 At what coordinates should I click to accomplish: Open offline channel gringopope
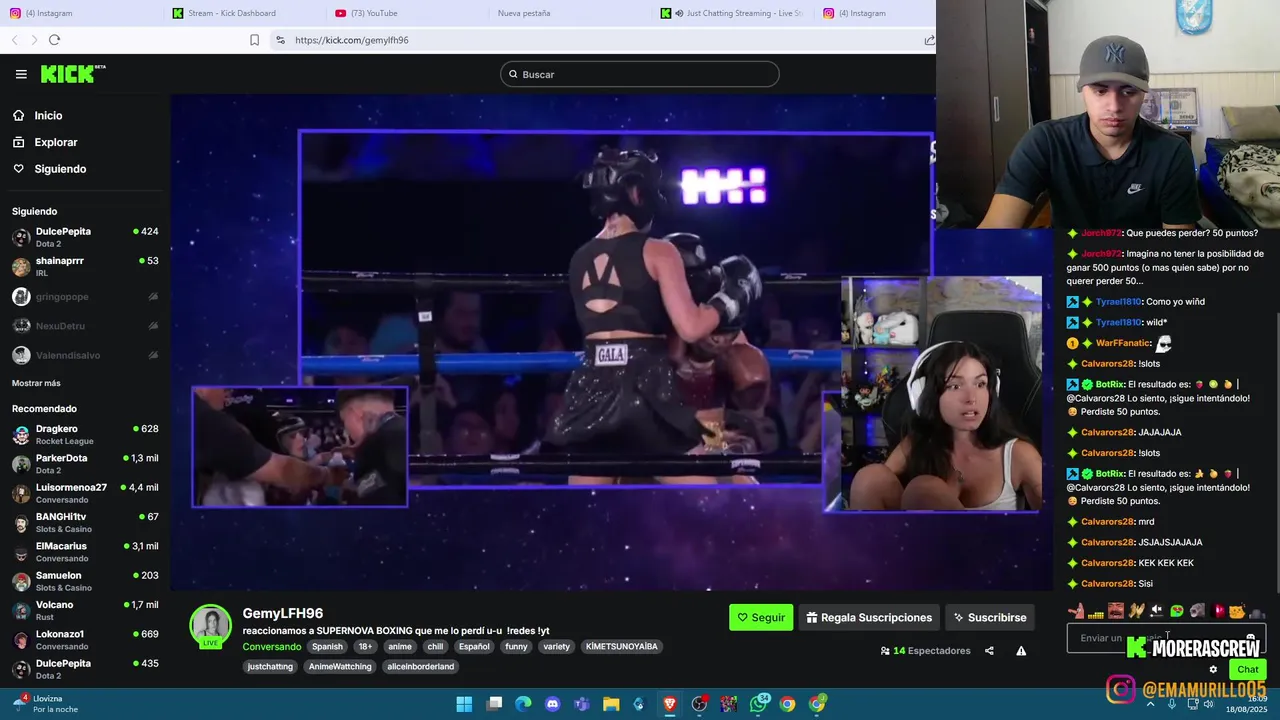[x=85, y=297]
